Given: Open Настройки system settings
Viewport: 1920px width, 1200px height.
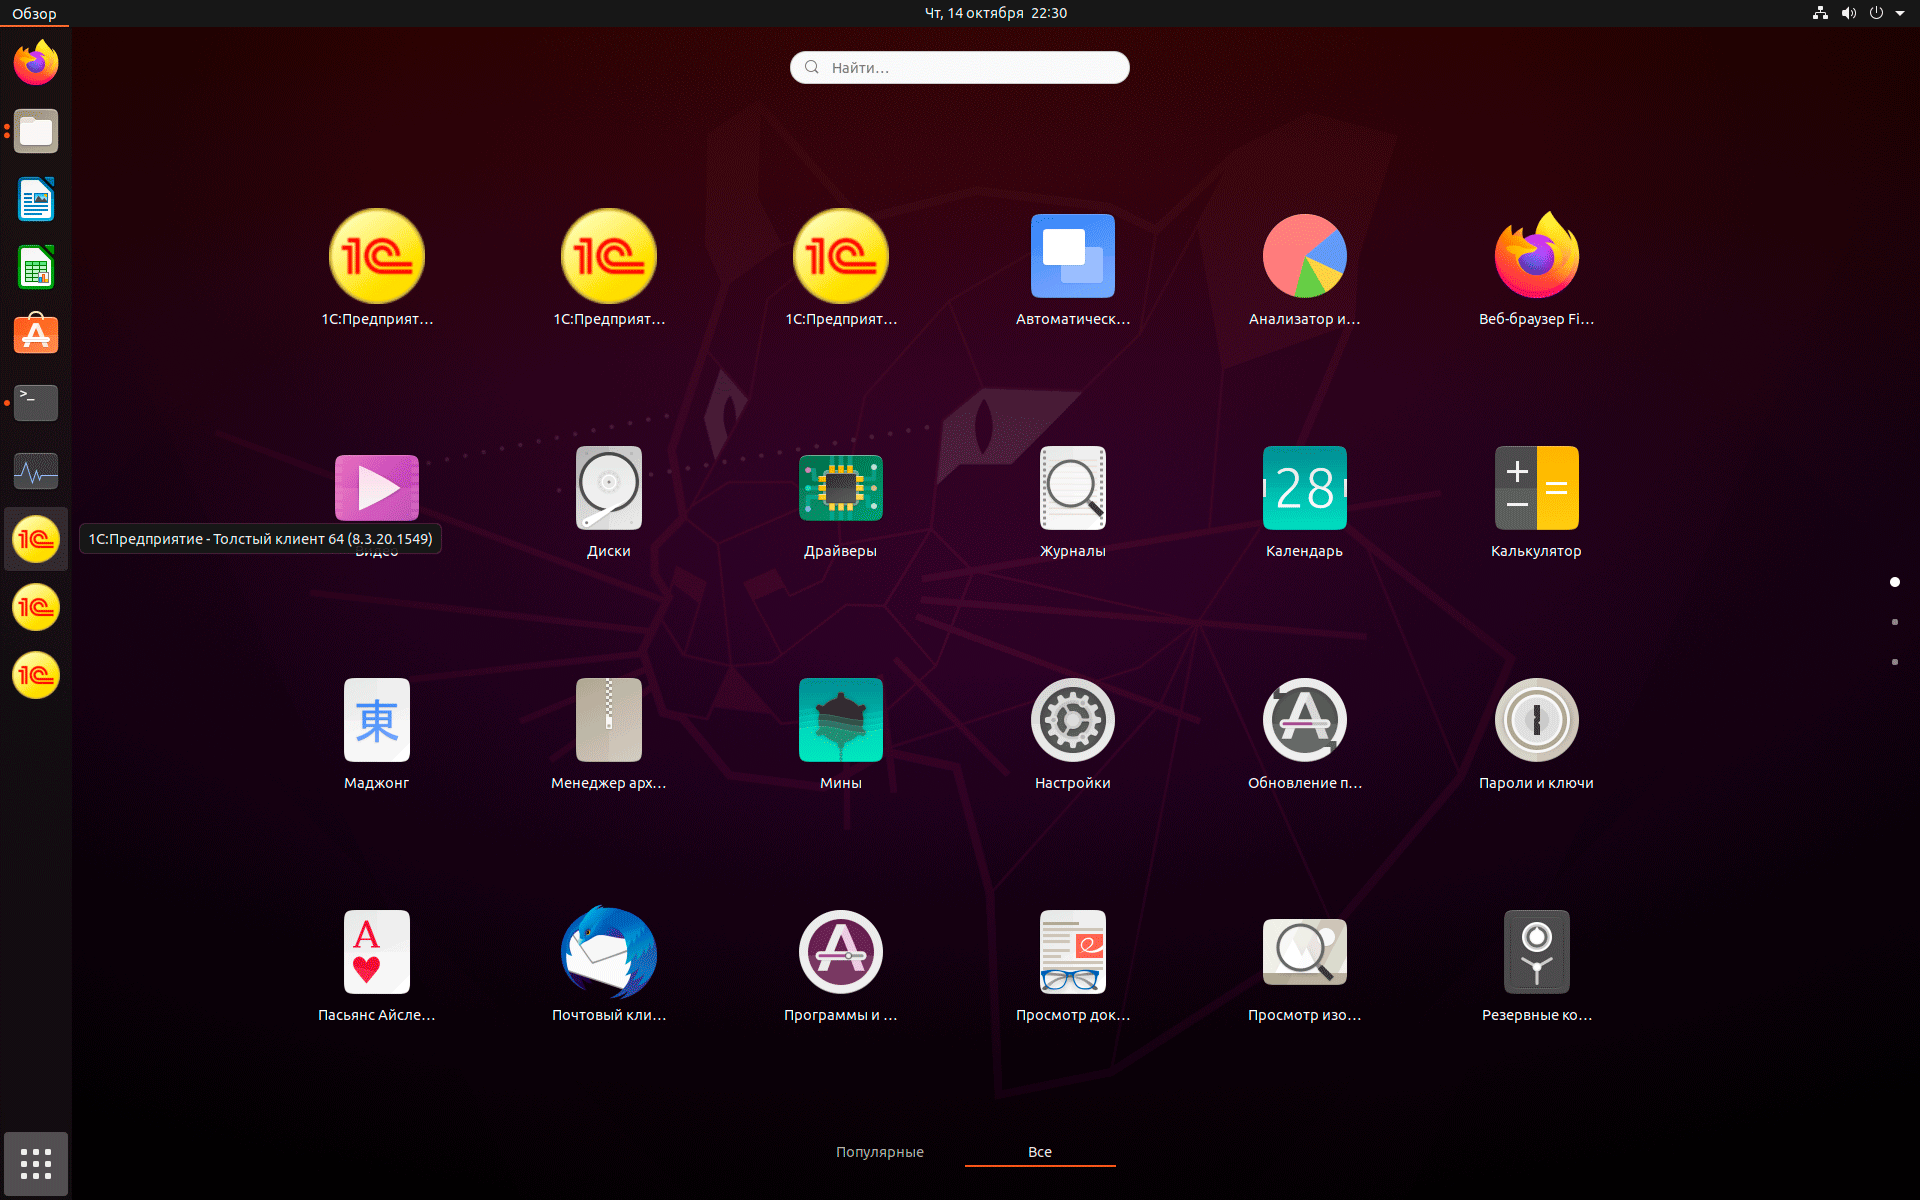Looking at the screenshot, I should coord(1072,721).
